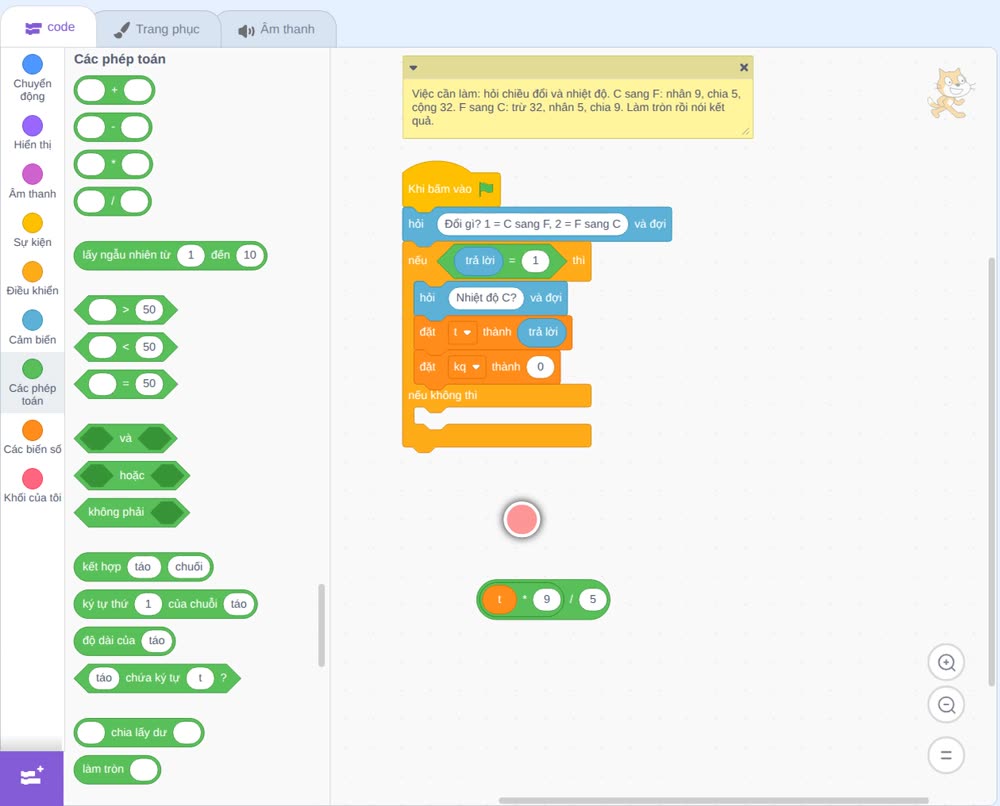The width and height of the screenshot is (1000, 806).
Task: Open the Các biến số block category
Action: click(32, 437)
